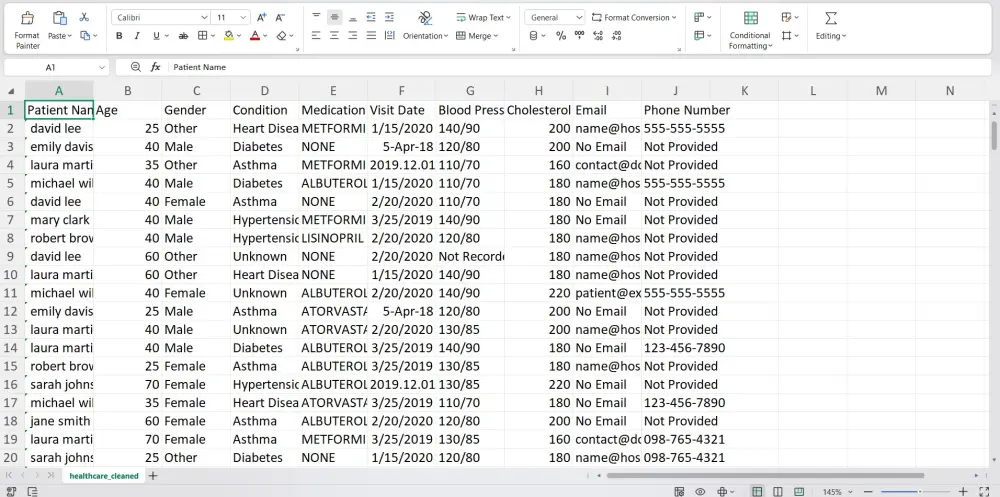This screenshot has height=497, width=1000.
Task: Open Conditional Formatting menu
Action: (751, 30)
